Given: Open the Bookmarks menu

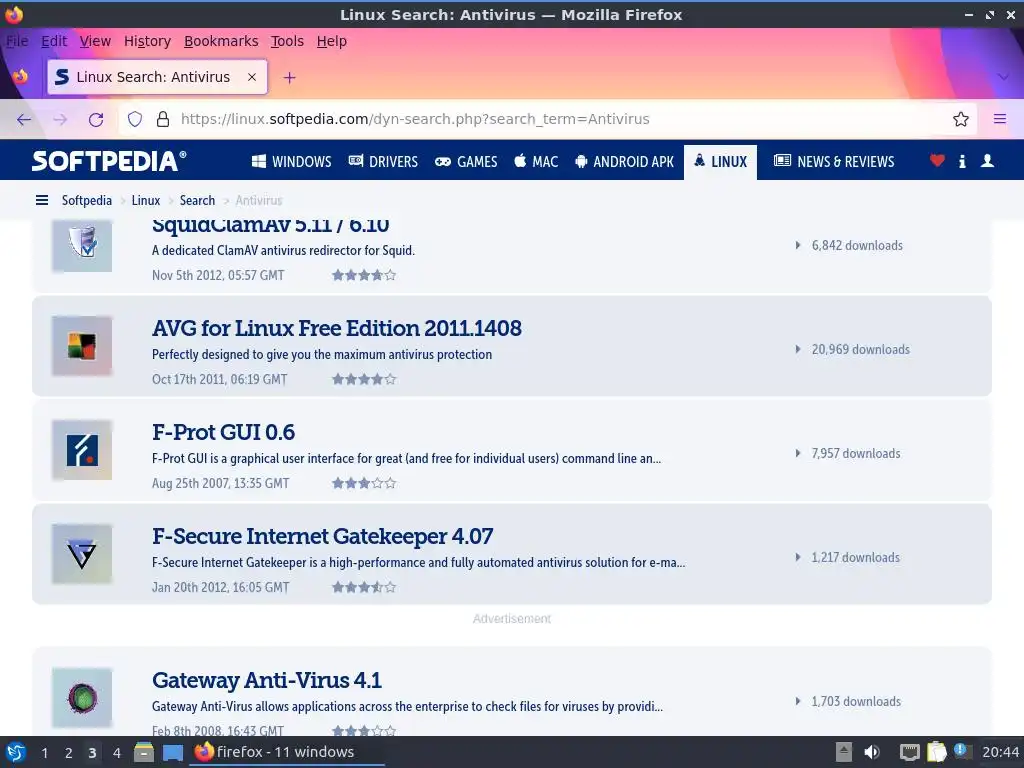Looking at the screenshot, I should [221, 41].
